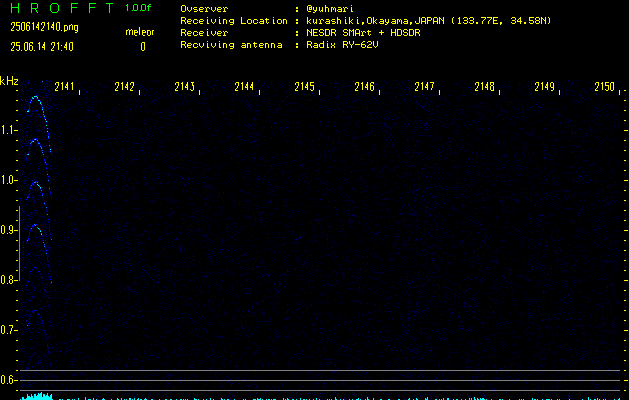Click the meteor count label

[140, 32]
